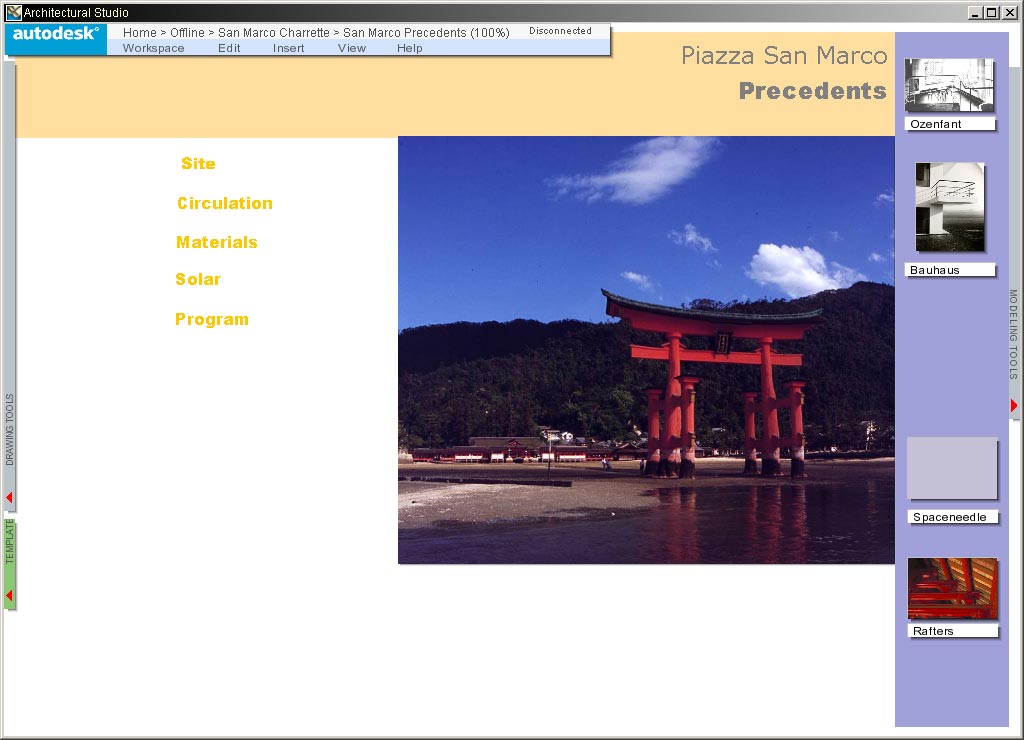Select the Bauhaus photo thumbnail
This screenshot has width=1024, height=740.
click(950, 207)
